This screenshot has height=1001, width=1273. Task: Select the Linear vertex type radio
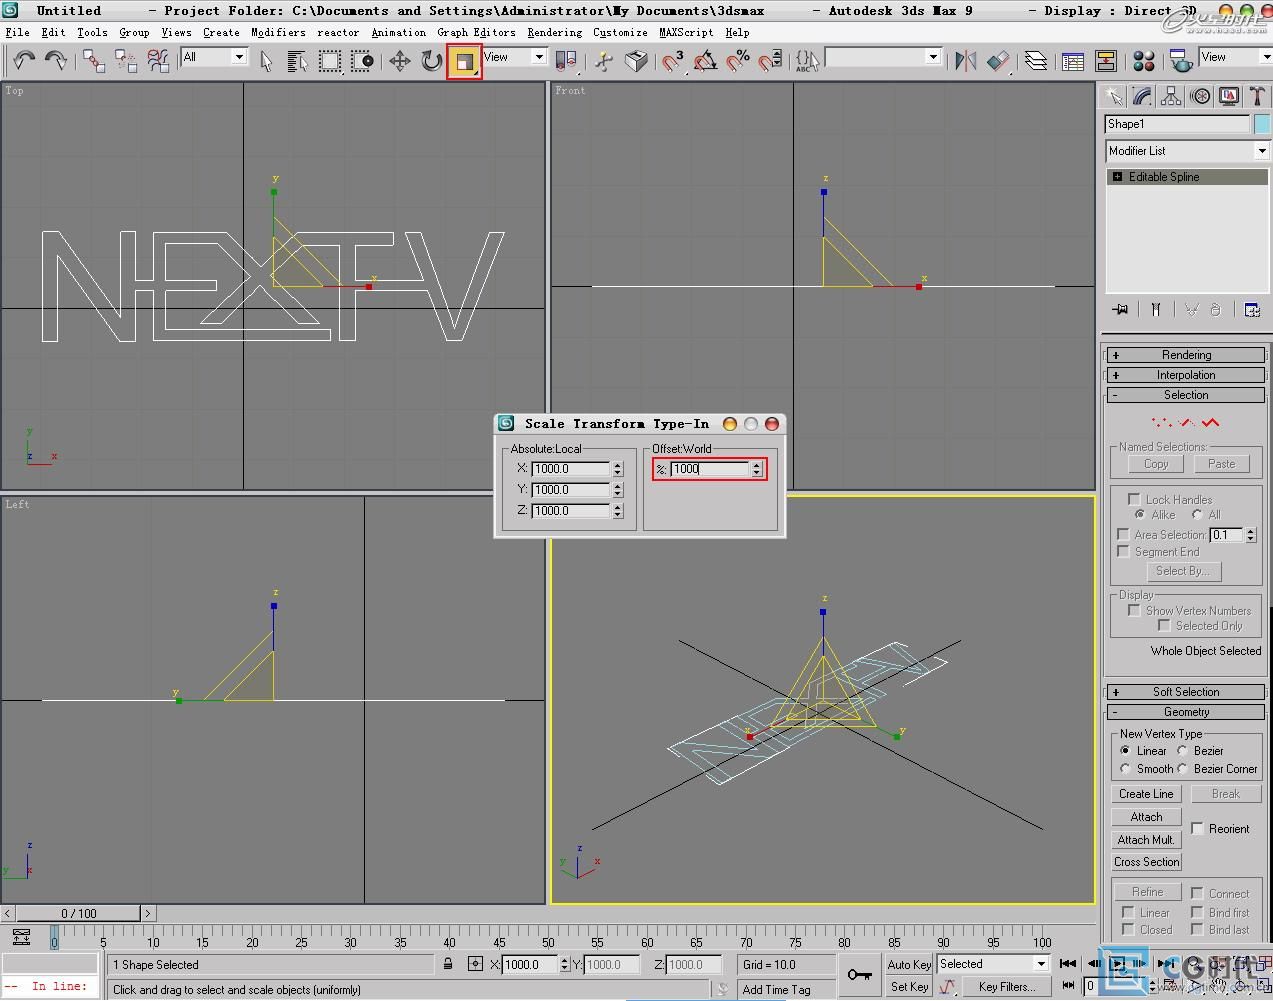pos(1125,750)
